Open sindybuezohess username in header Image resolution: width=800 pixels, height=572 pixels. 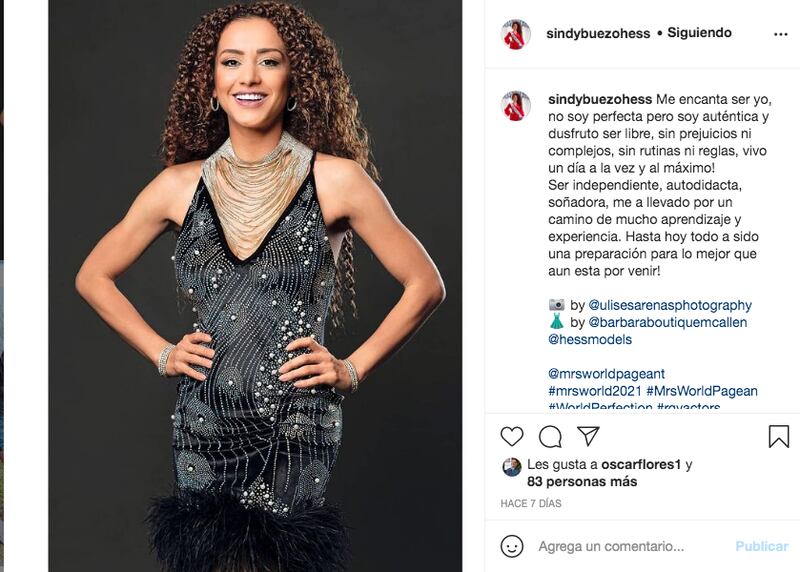[598, 34]
